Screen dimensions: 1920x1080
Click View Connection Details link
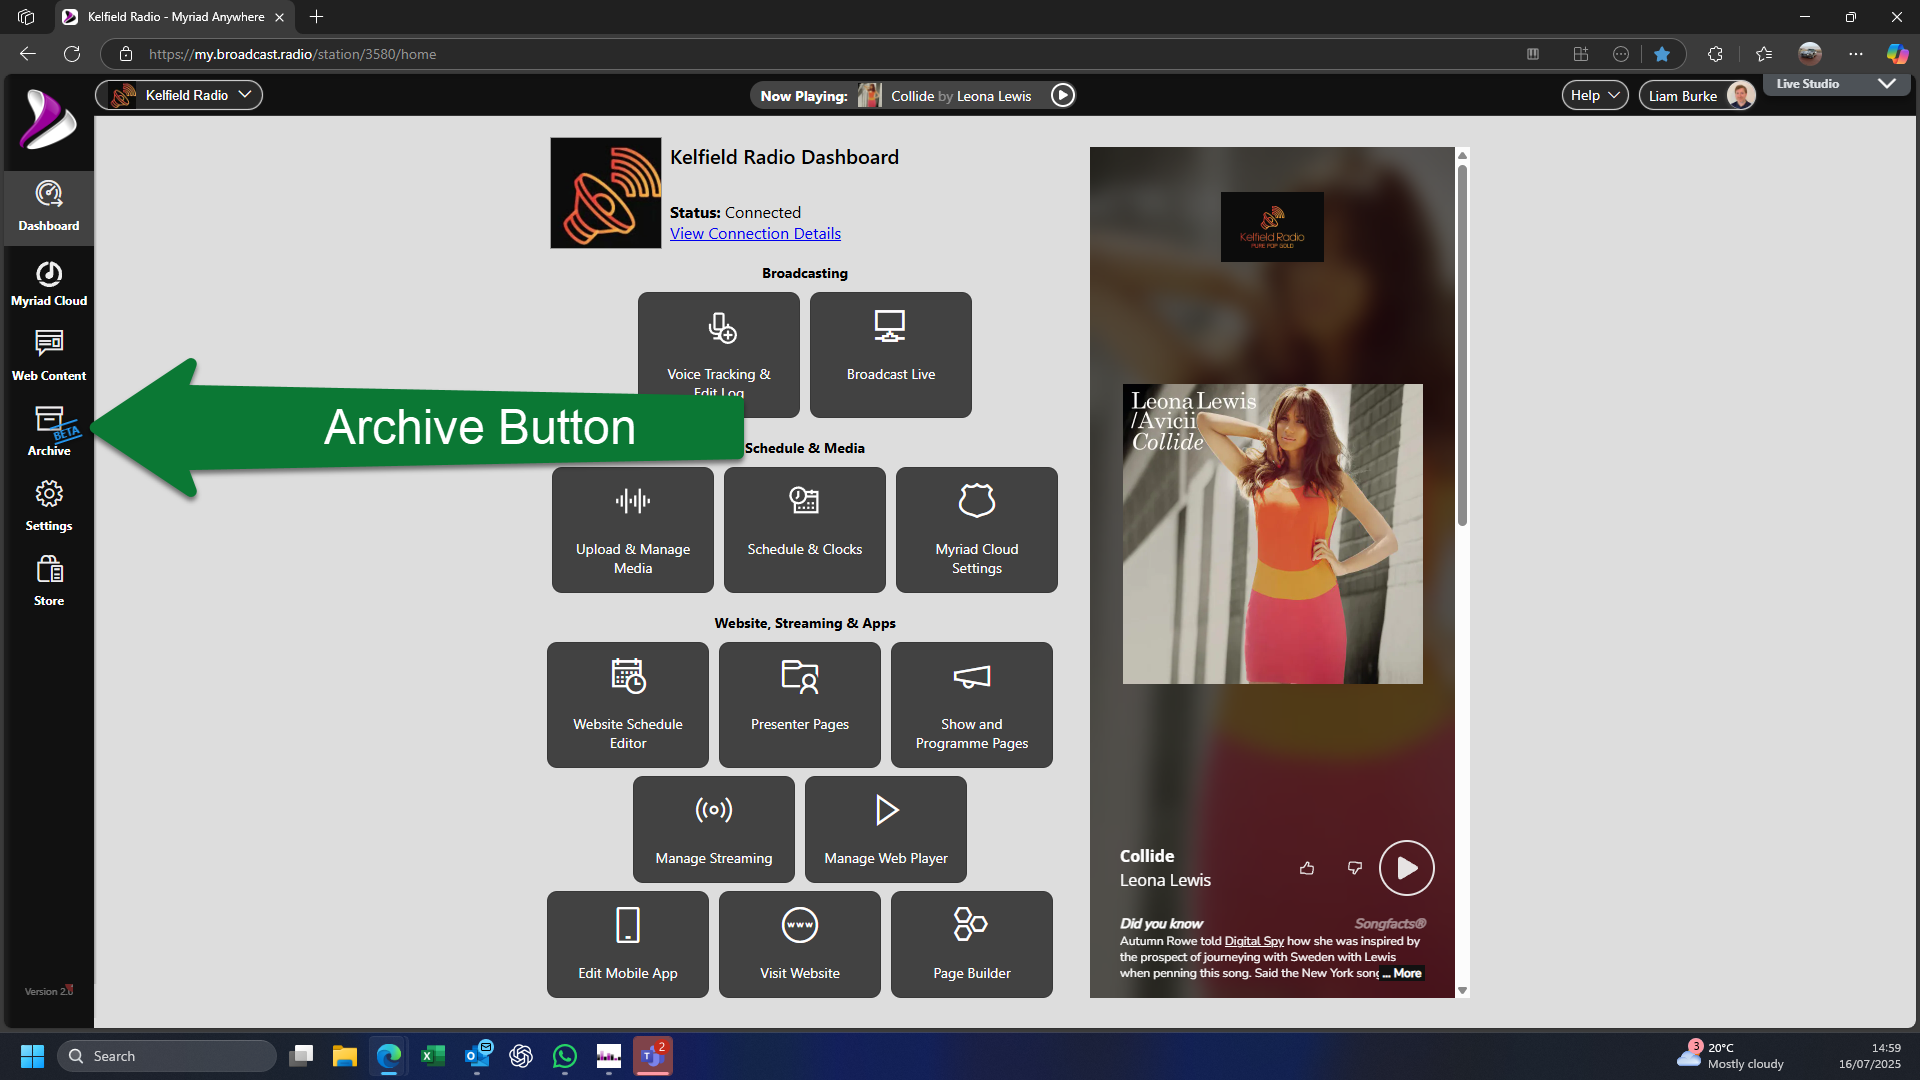click(x=755, y=233)
